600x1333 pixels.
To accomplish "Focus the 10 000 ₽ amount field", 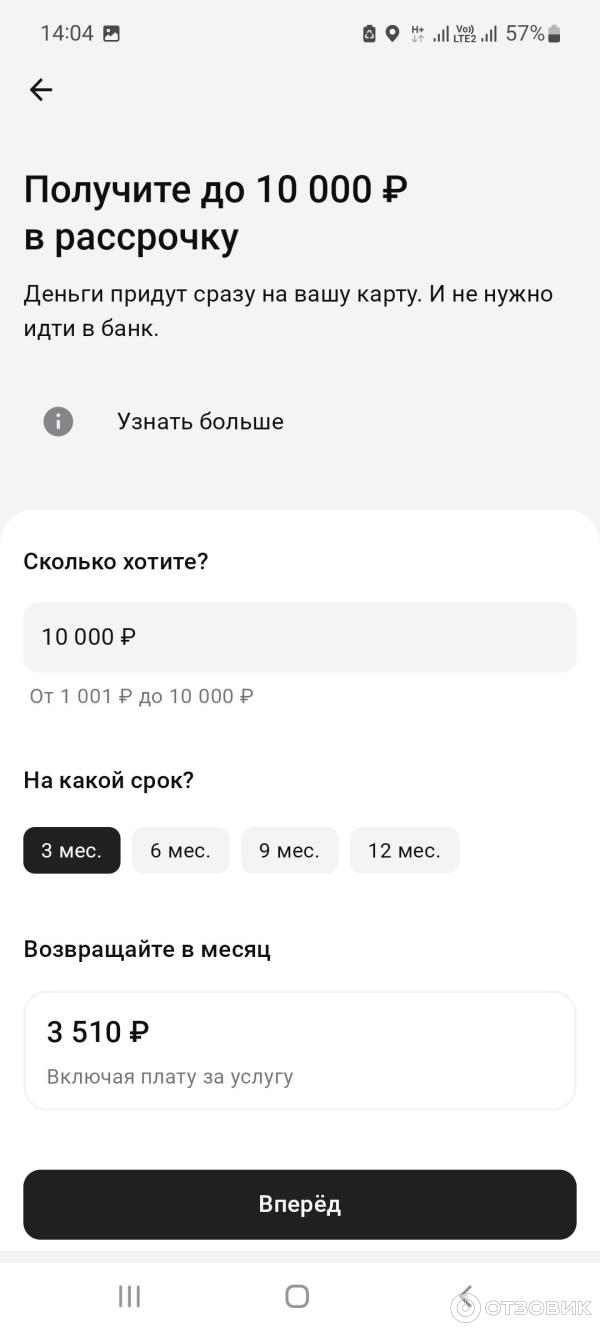I will point(300,637).
